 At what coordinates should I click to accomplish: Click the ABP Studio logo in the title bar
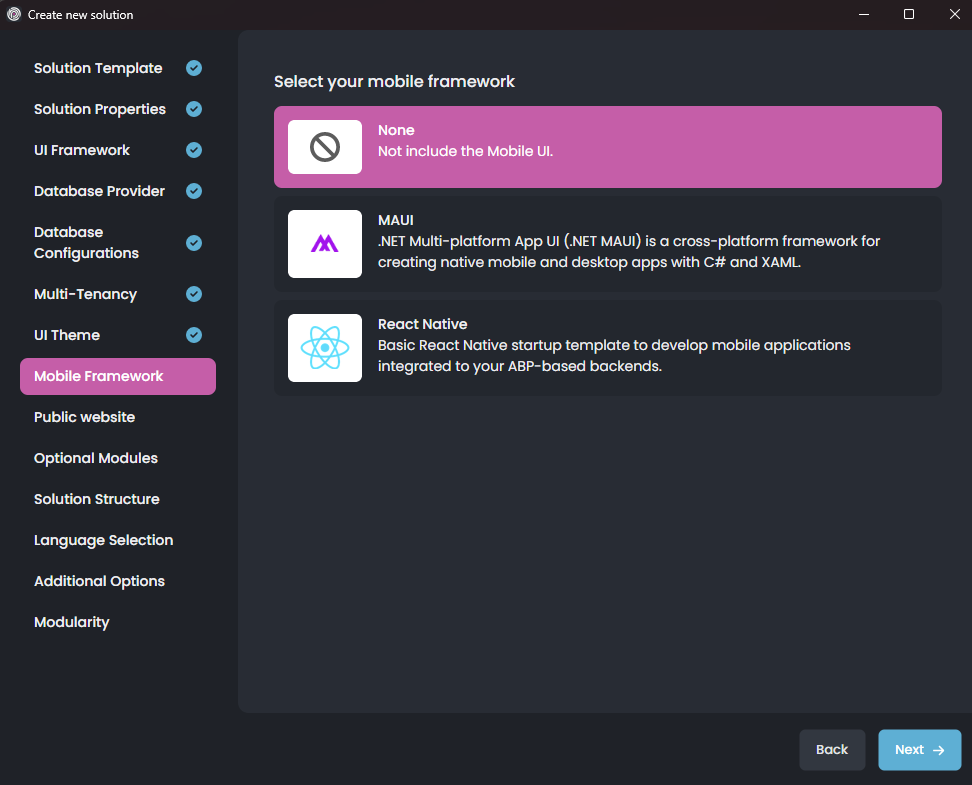pos(13,14)
